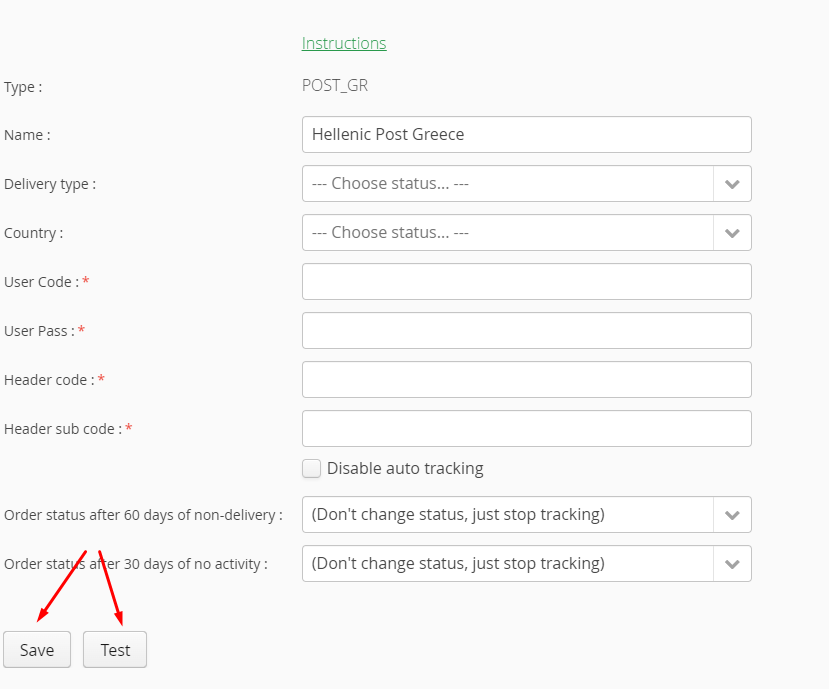Open the Country dropdown
Screen dimensions: 829x689
coord(527,233)
